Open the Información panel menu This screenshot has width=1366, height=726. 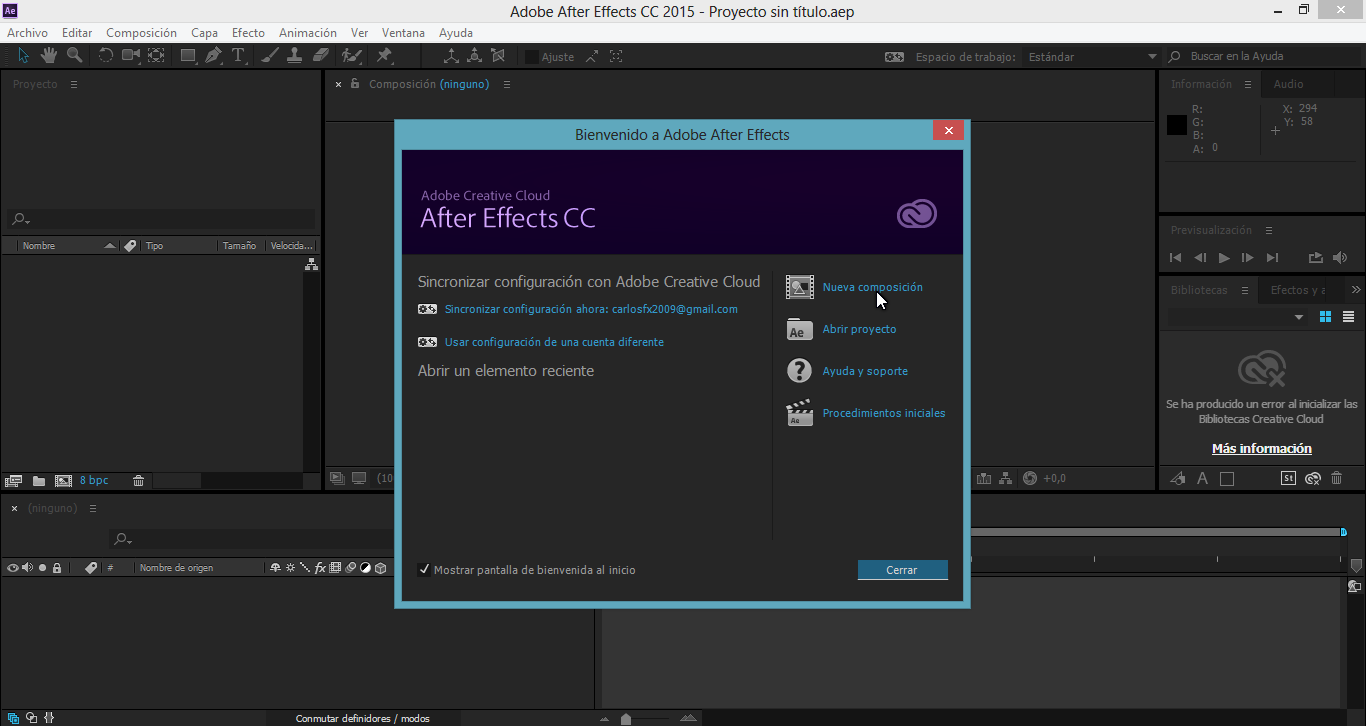1249,84
